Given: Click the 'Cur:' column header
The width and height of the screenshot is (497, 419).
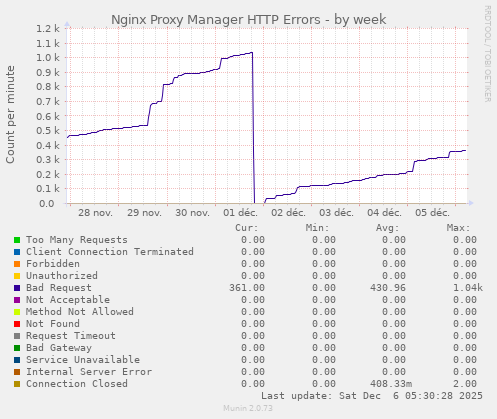Looking at the screenshot, I should 247,228.
